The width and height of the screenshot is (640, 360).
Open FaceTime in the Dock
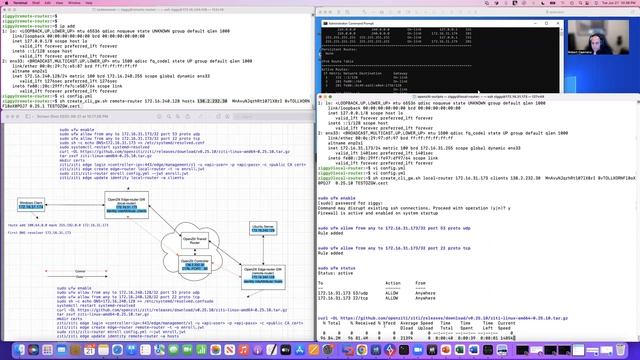point(187,349)
